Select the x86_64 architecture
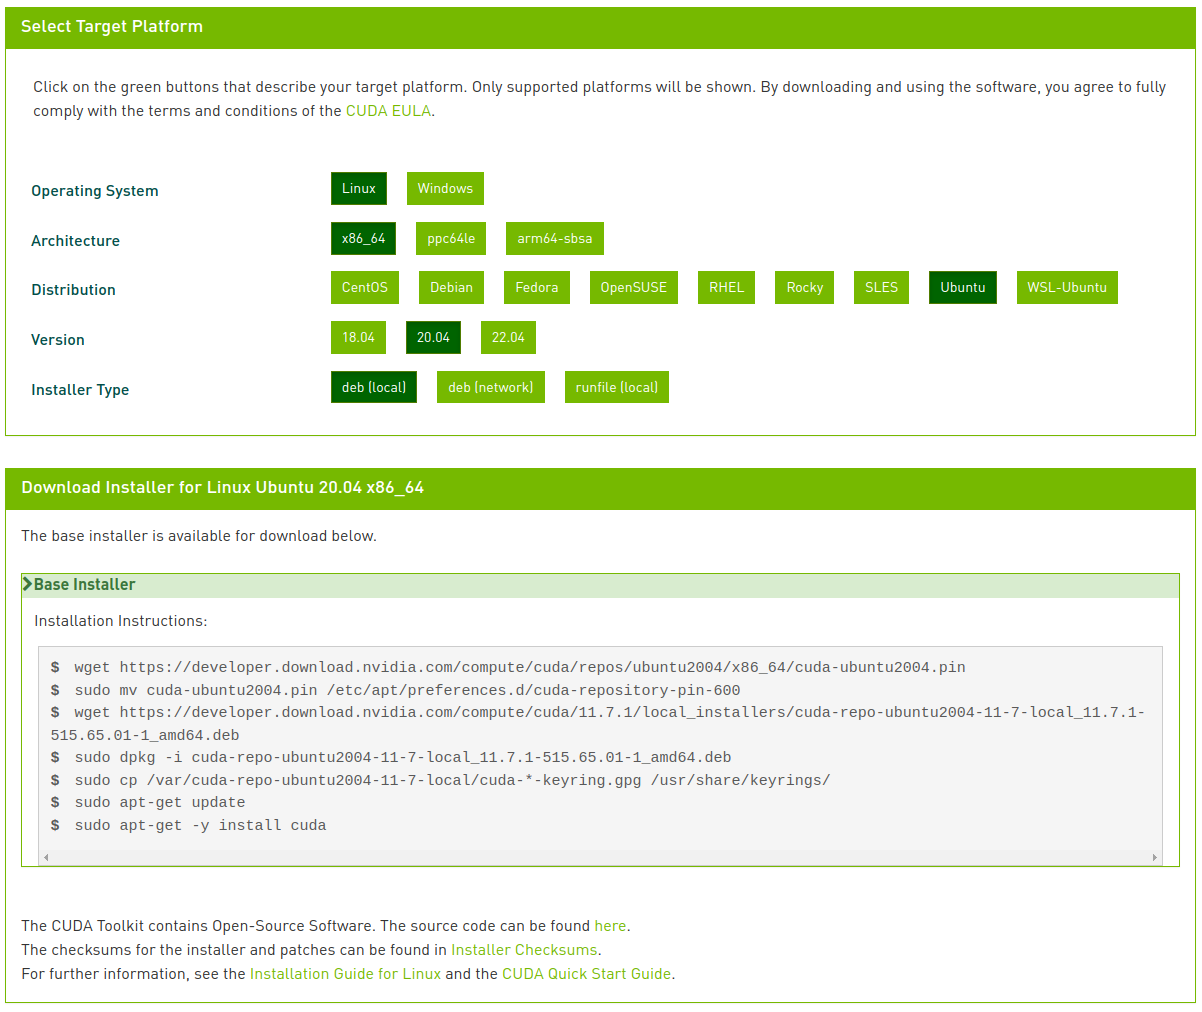The width and height of the screenshot is (1202, 1012). tap(363, 238)
